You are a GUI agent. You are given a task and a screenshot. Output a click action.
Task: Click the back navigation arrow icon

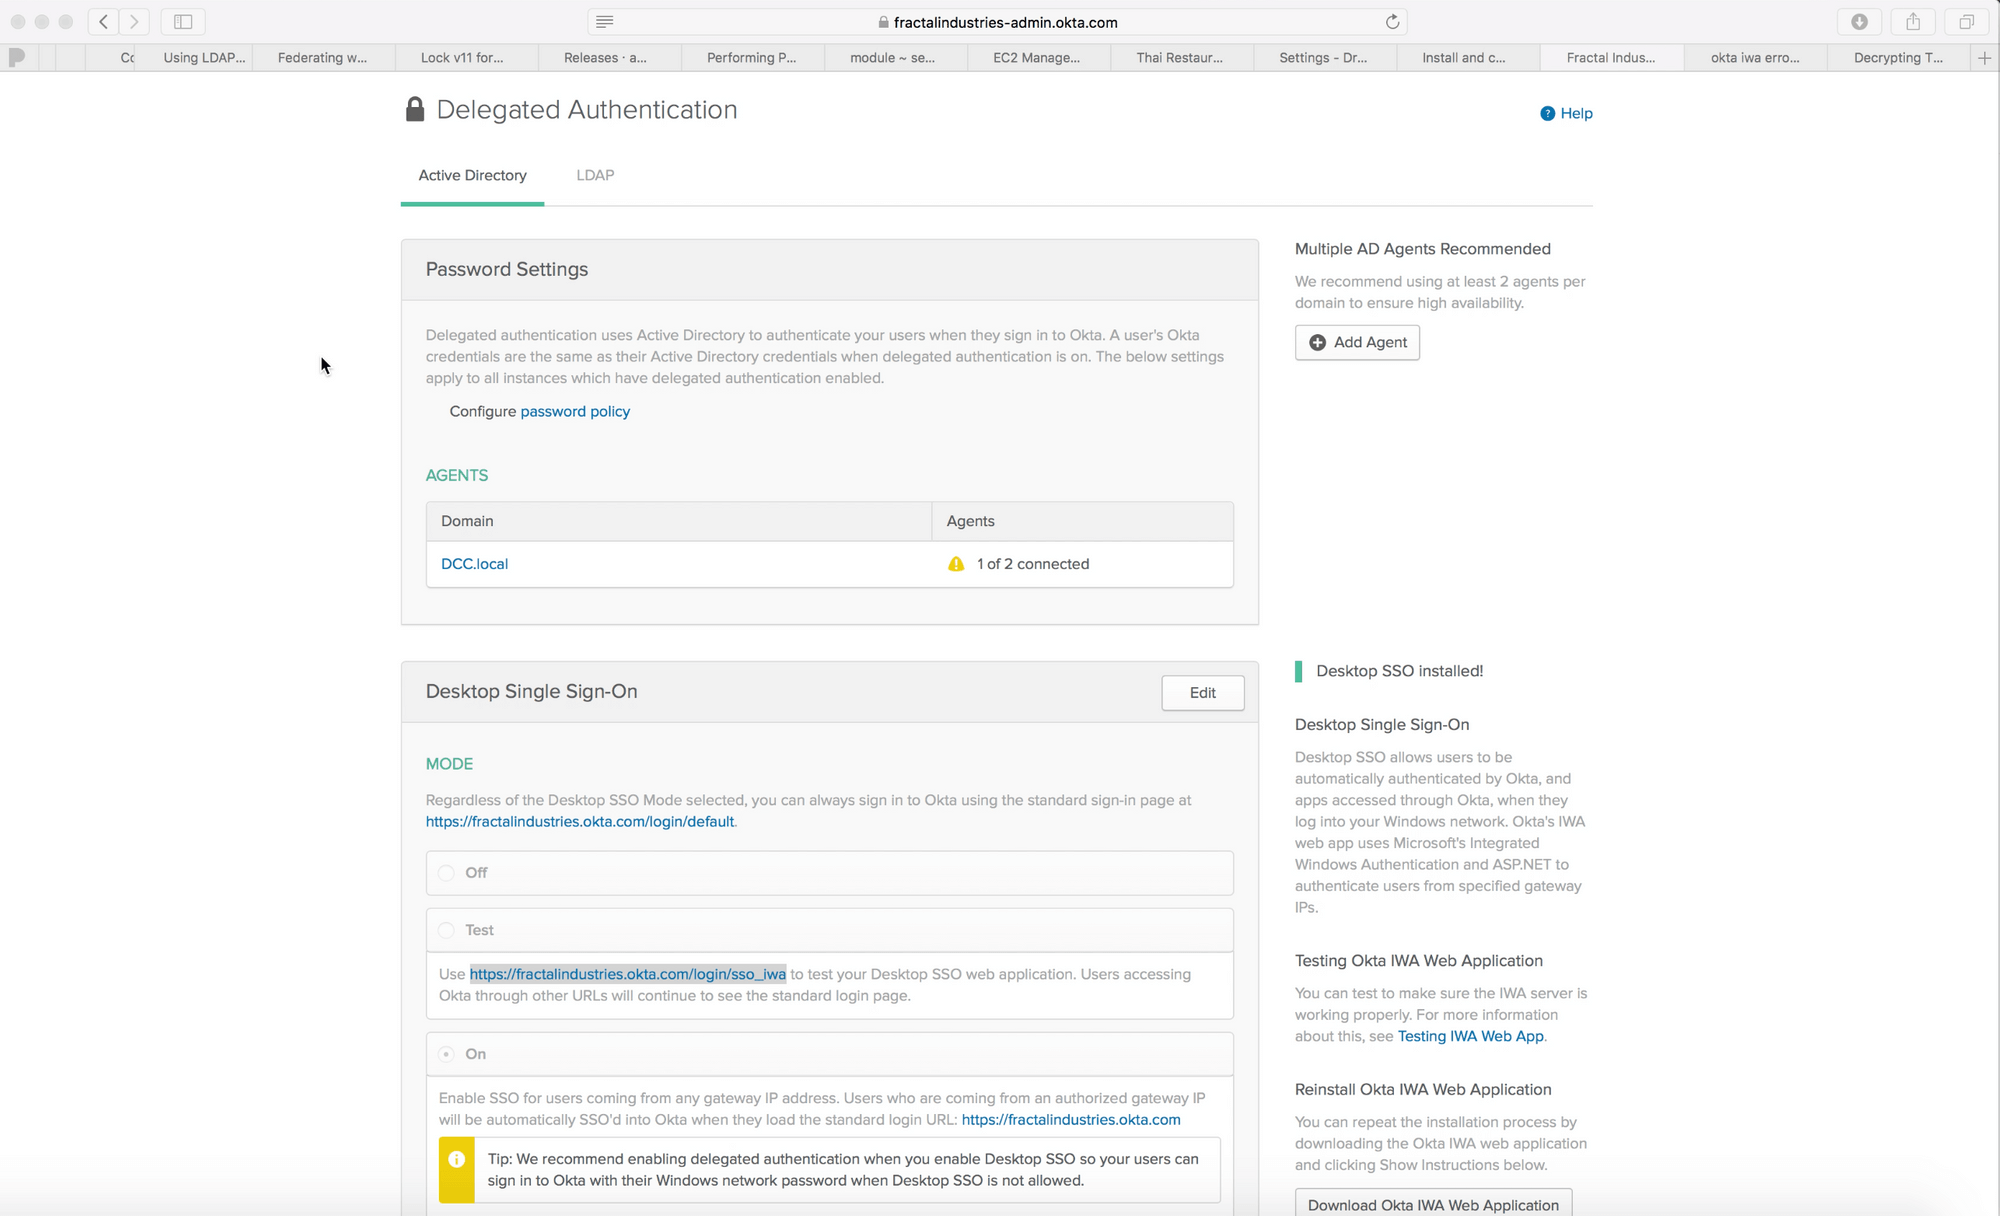(104, 21)
